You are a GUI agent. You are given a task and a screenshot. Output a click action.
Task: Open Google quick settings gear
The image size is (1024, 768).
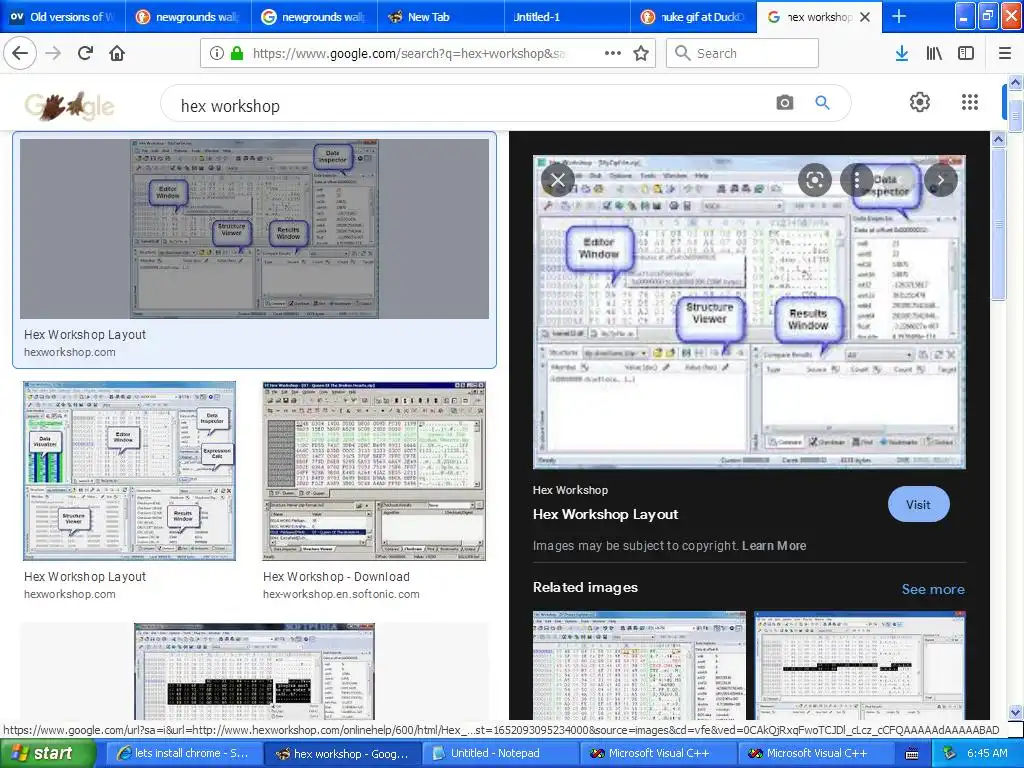(x=920, y=102)
